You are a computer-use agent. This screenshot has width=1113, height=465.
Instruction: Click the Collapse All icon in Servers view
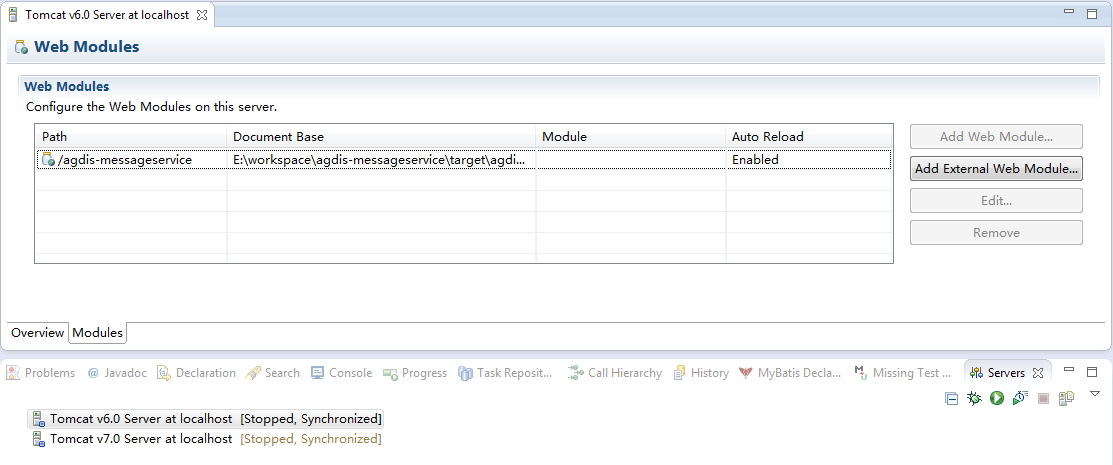coord(951,398)
